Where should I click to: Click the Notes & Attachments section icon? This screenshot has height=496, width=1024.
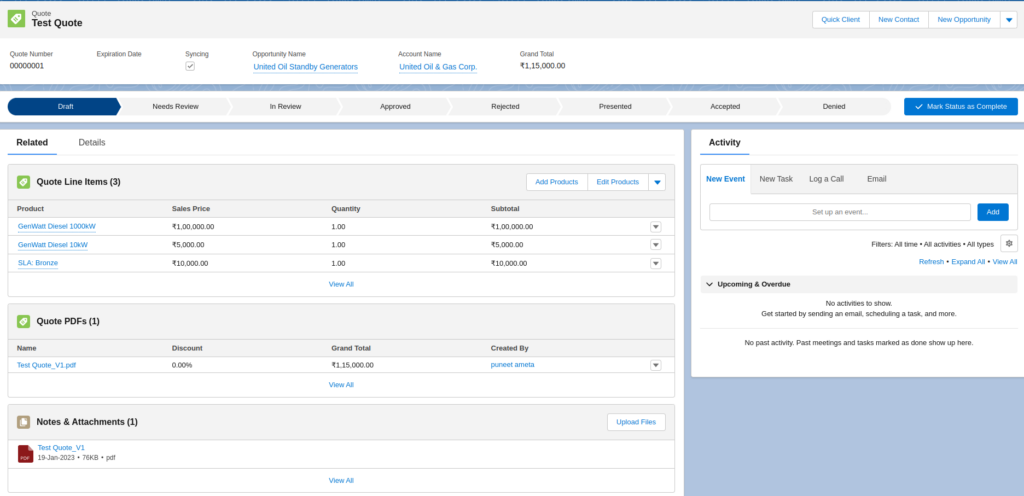(23, 422)
